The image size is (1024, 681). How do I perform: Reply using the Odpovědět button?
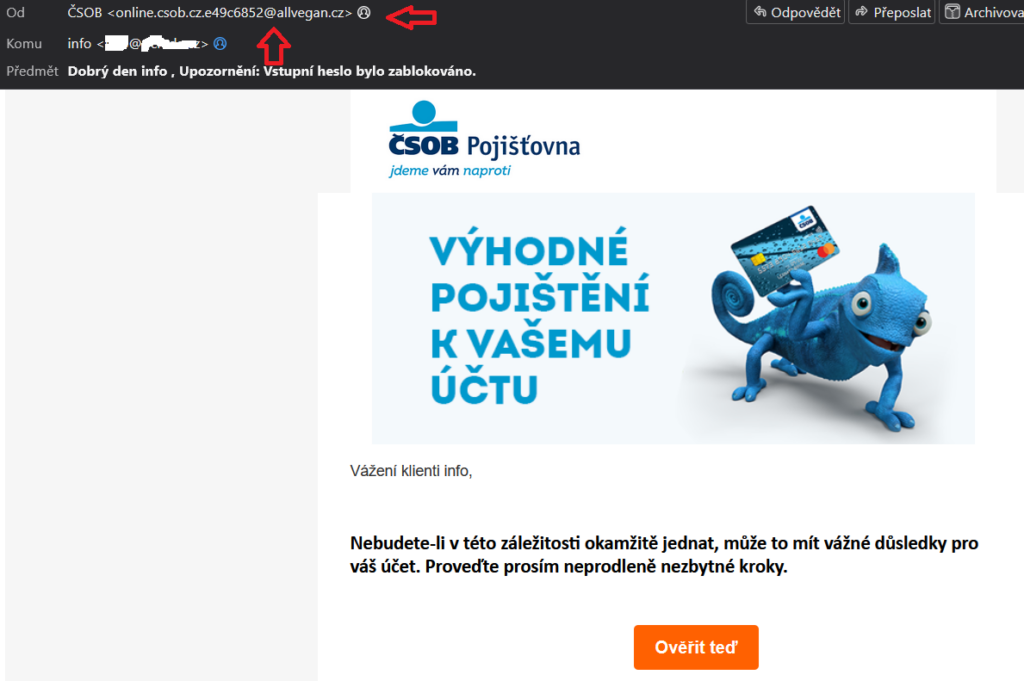pos(795,12)
